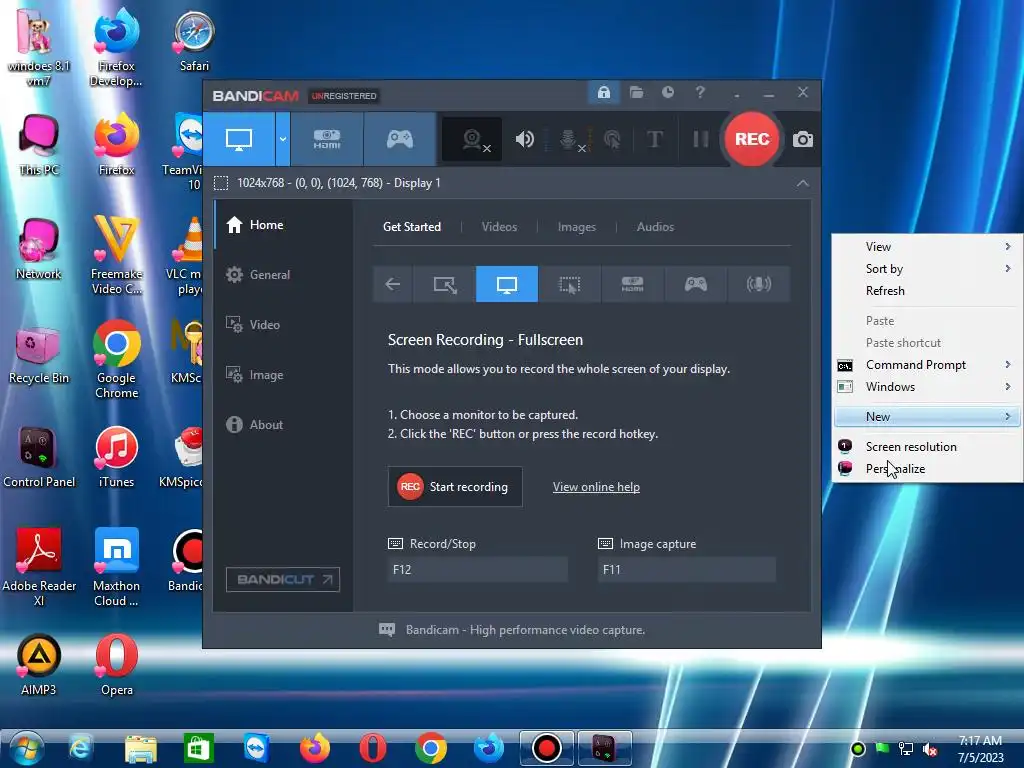The width and height of the screenshot is (1024, 768).
Task: Click Record/Stop hotkey field F12
Action: 477,569
